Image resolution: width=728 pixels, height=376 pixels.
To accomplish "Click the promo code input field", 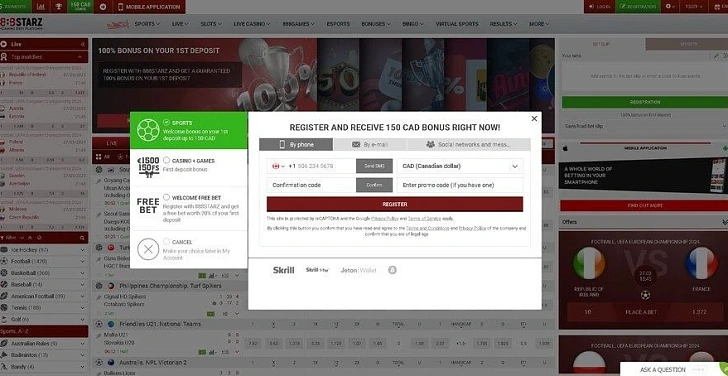I will point(460,185).
